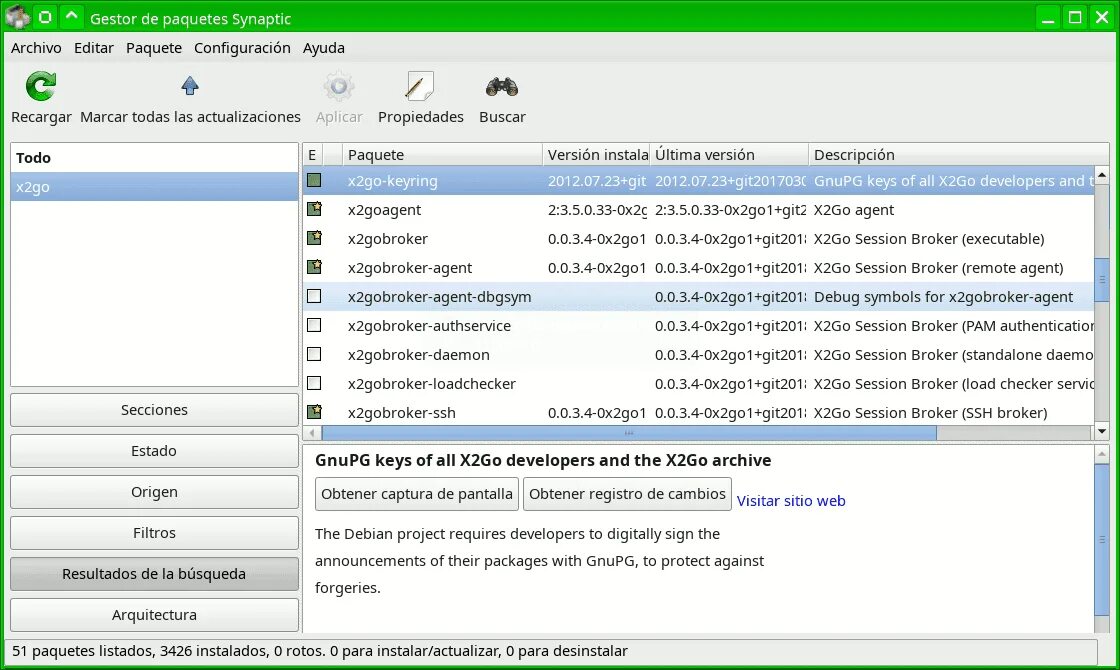Click the Origen button

coord(154,492)
